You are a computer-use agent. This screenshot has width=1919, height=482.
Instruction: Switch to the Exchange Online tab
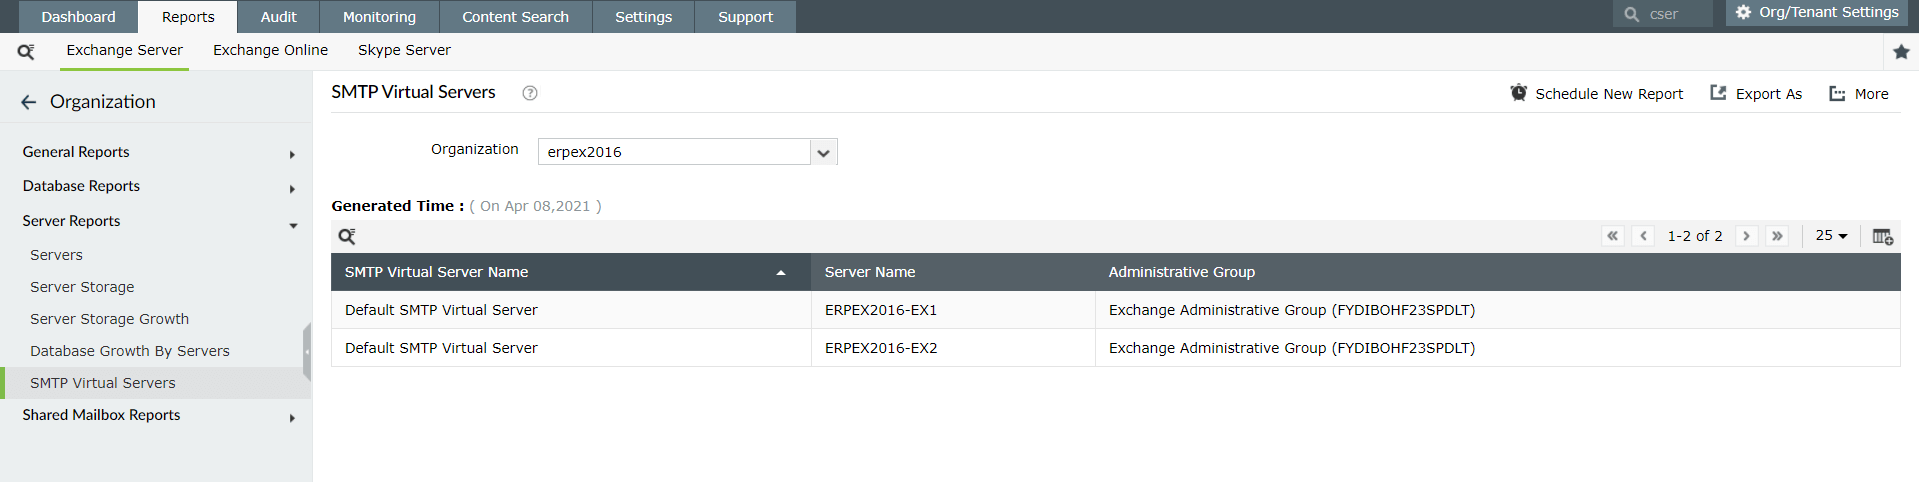pos(270,50)
